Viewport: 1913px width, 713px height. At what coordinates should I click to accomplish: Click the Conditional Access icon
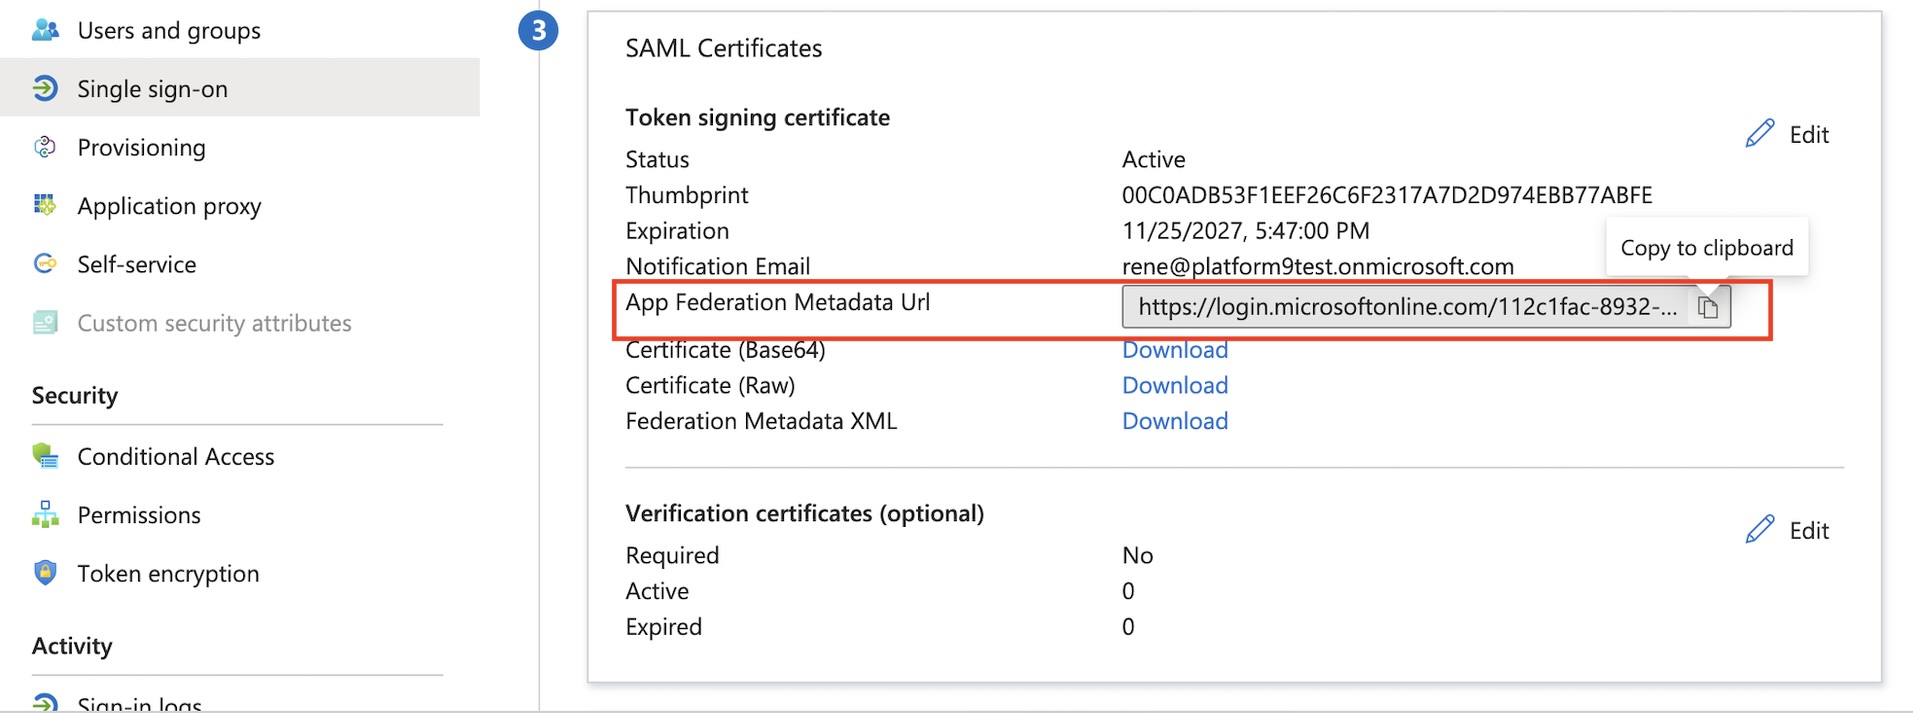coord(45,456)
